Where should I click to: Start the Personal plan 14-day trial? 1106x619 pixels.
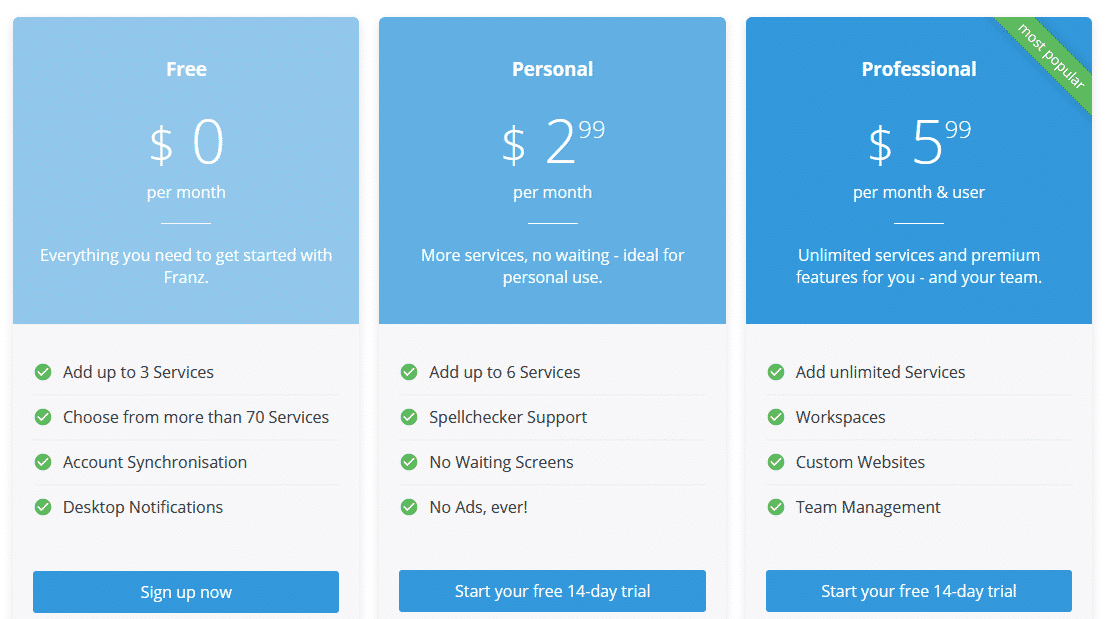pyautogui.click(x=552, y=591)
